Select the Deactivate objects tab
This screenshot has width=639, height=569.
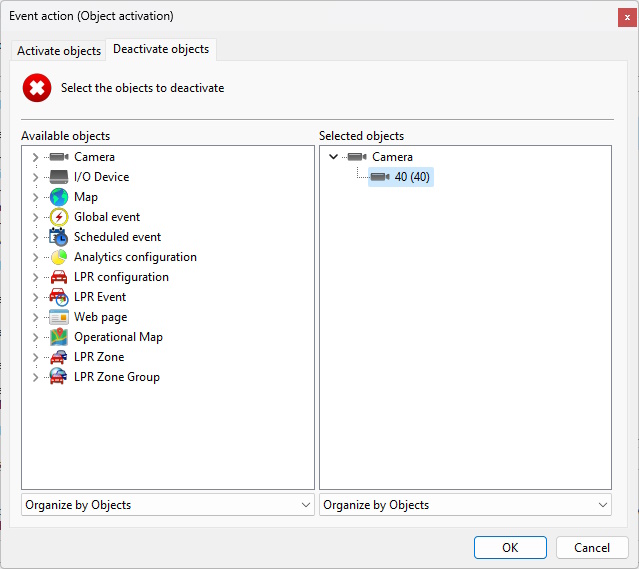coord(161,49)
